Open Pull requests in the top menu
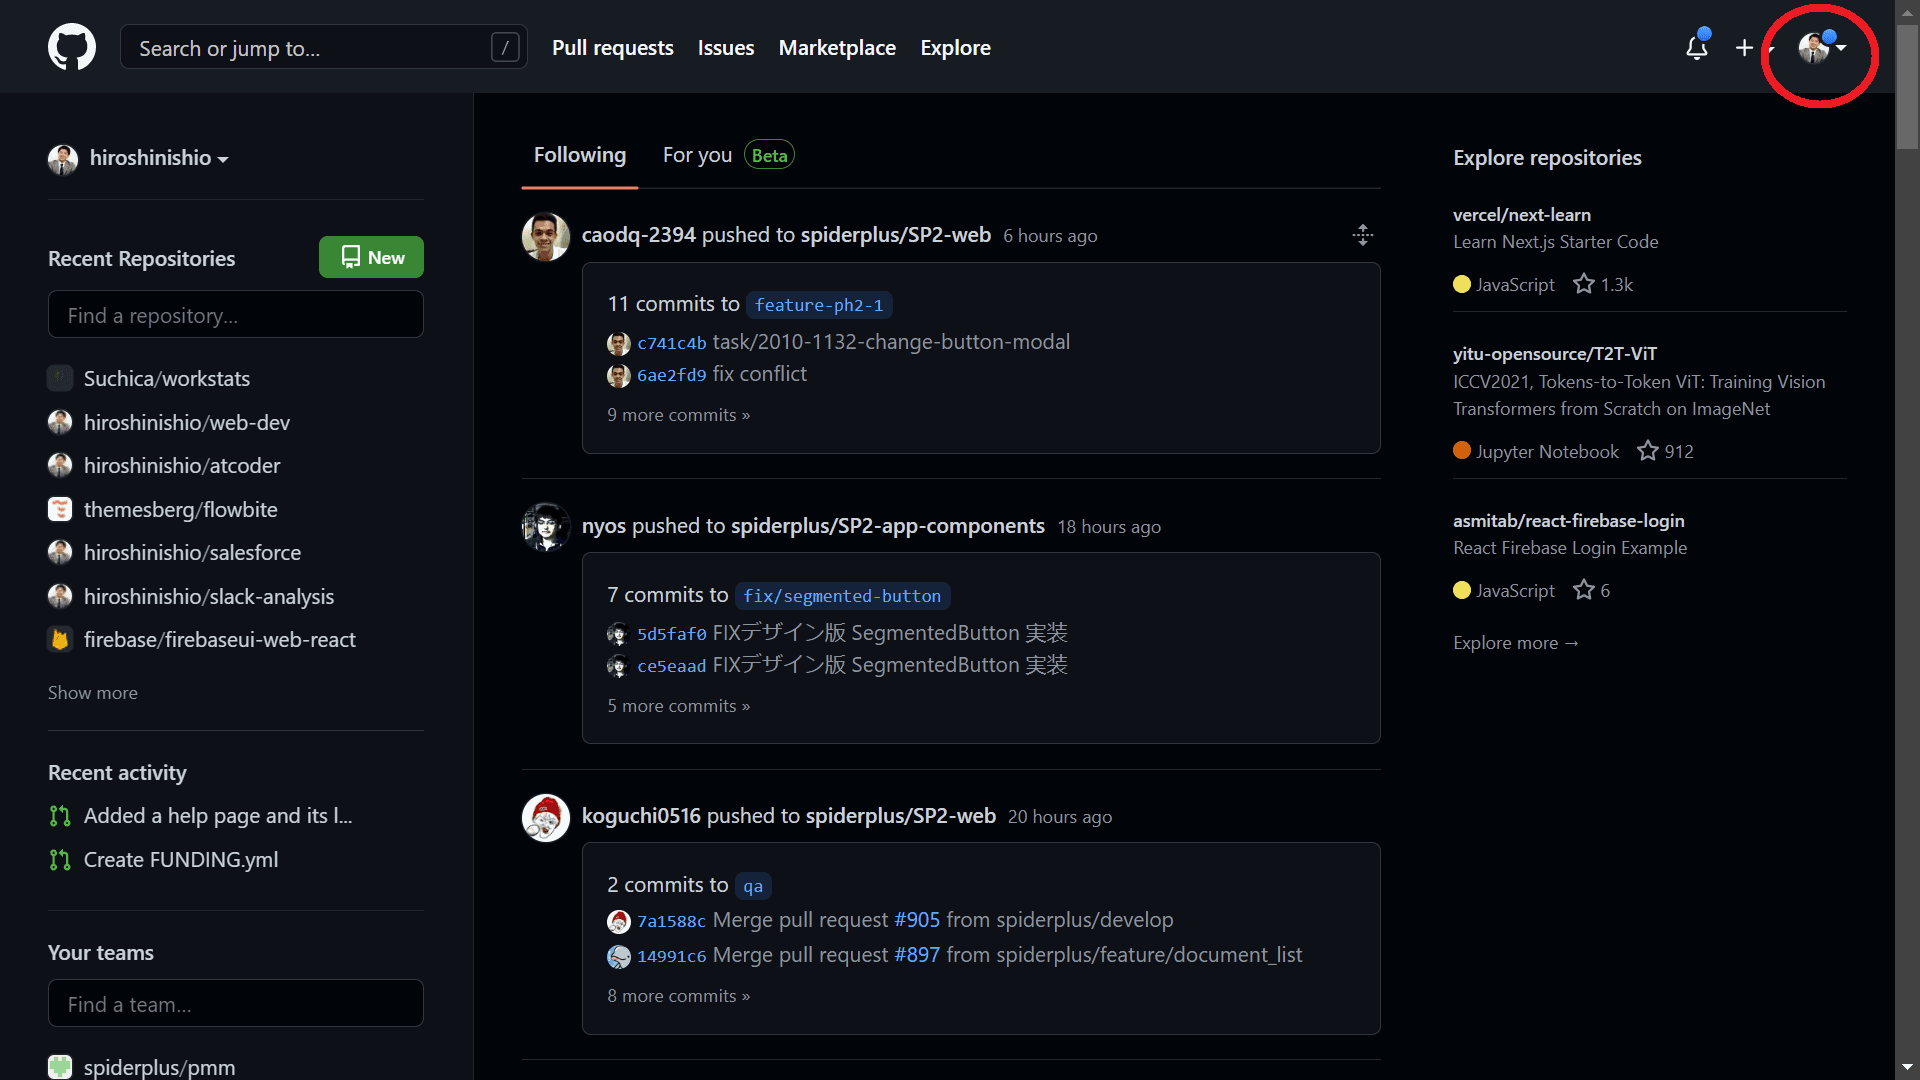 612,47
